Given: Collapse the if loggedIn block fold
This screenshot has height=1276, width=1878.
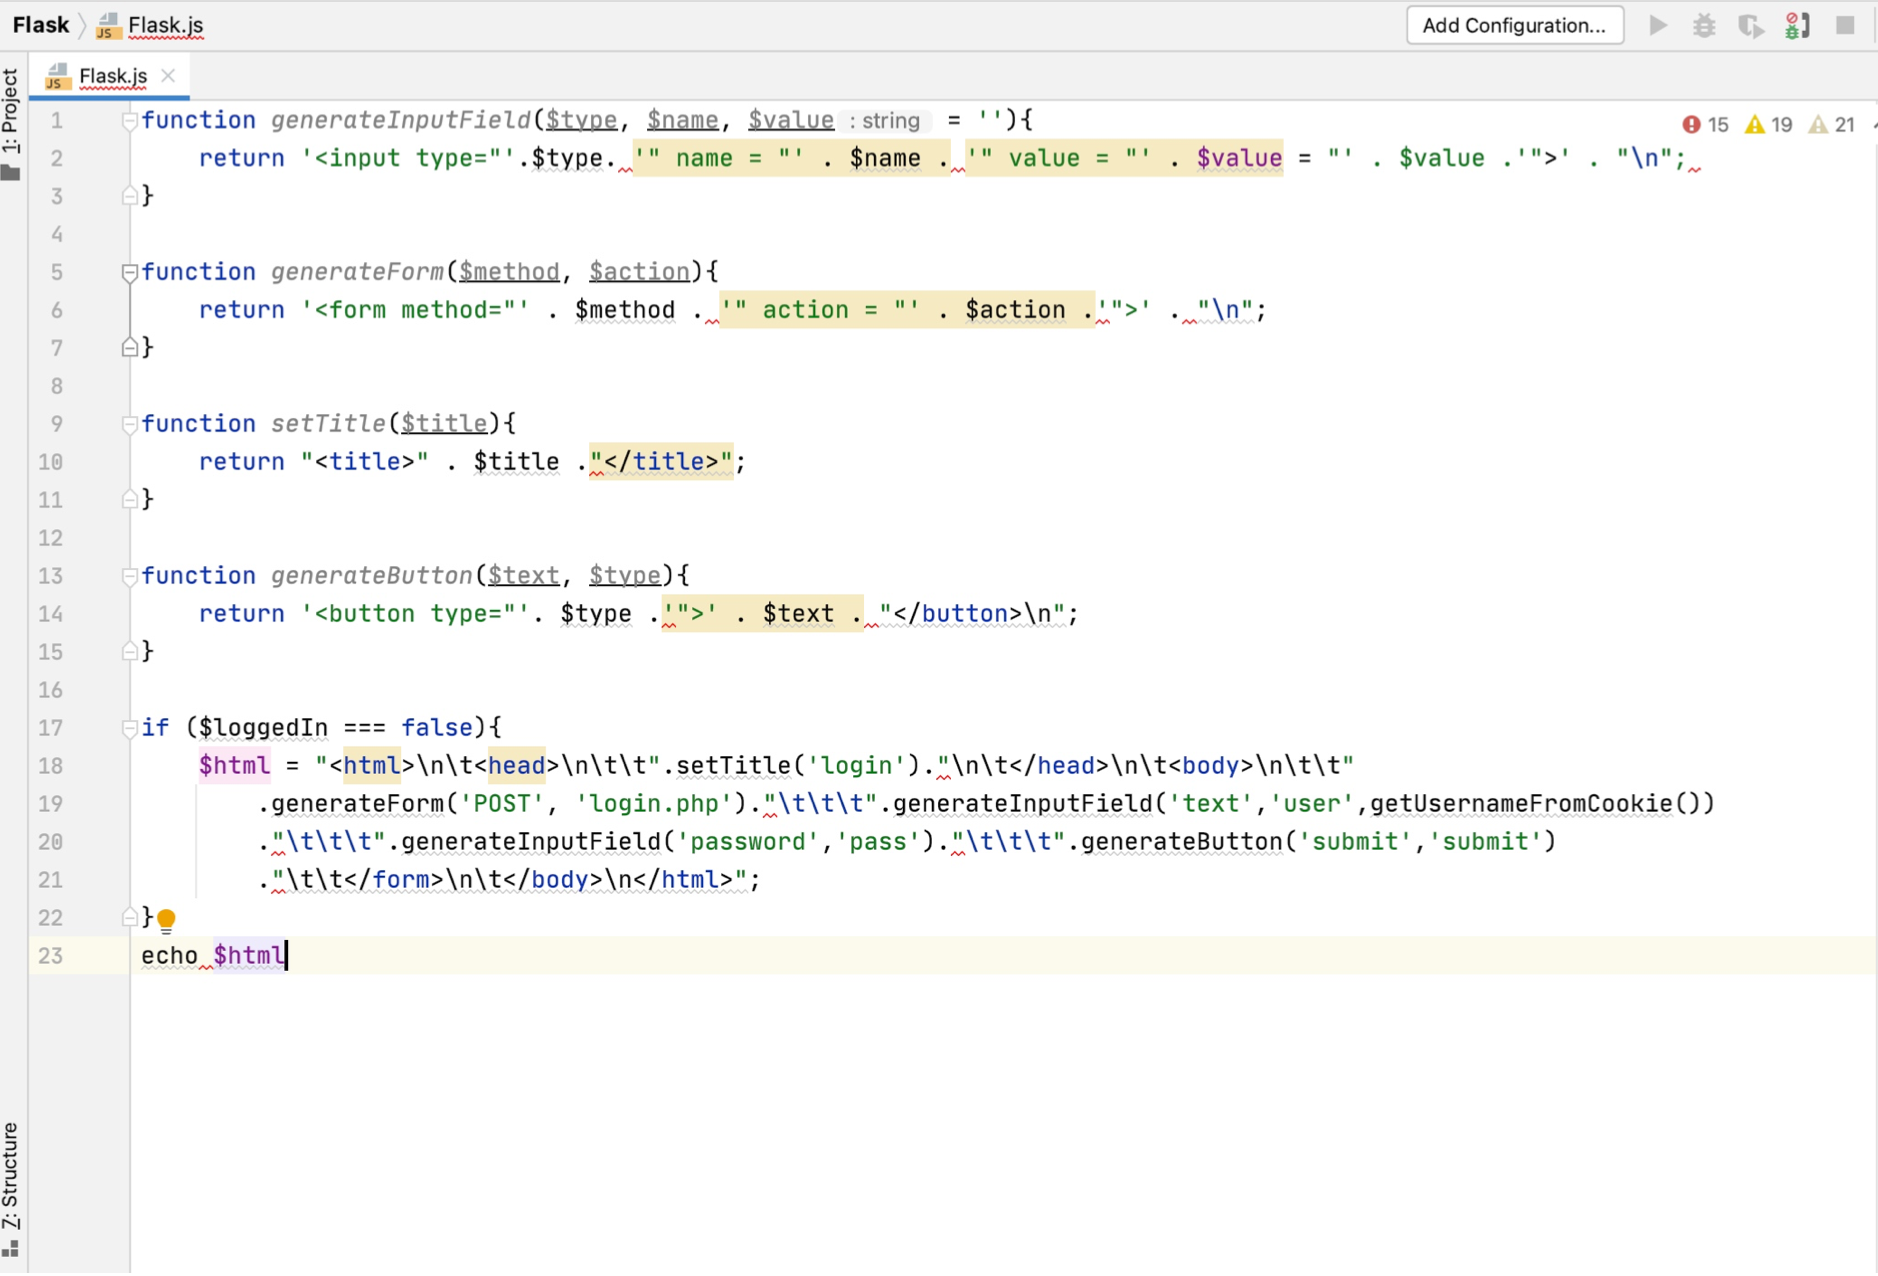Looking at the screenshot, I should point(129,728).
